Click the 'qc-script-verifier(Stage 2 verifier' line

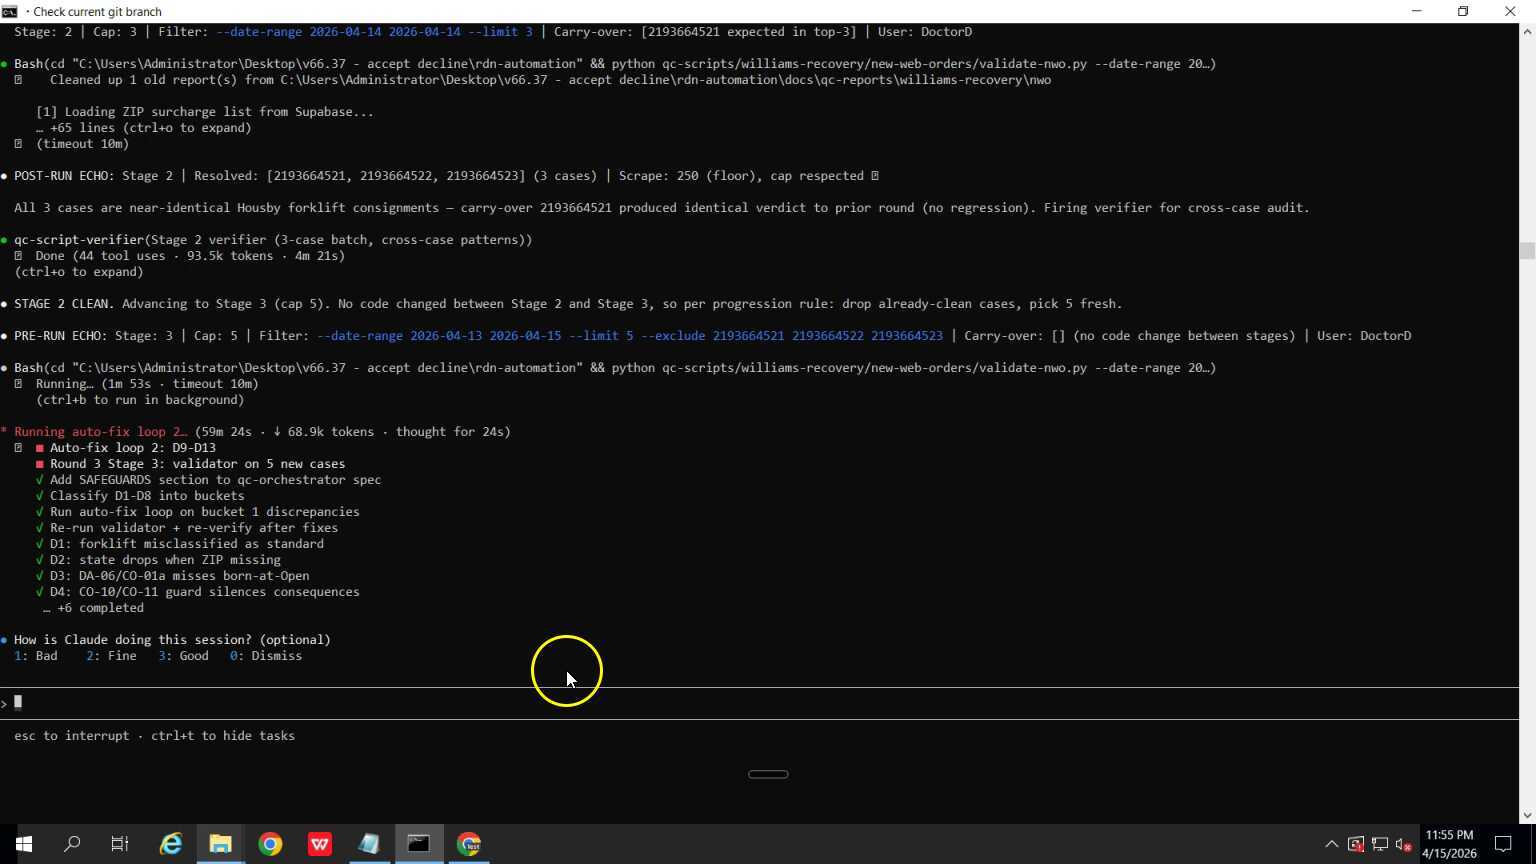[273, 240]
